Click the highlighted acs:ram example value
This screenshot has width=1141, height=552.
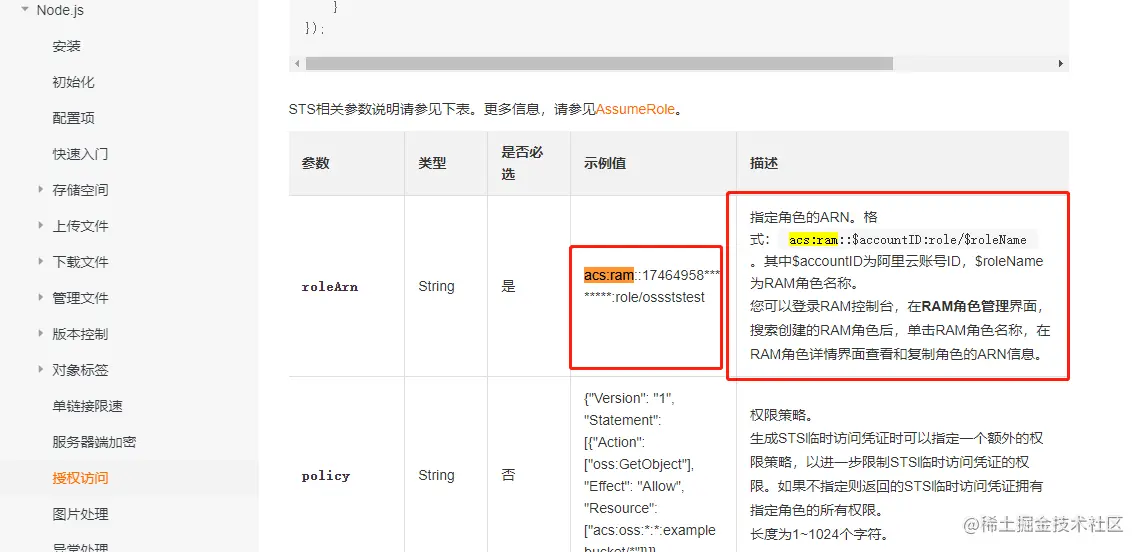608,275
